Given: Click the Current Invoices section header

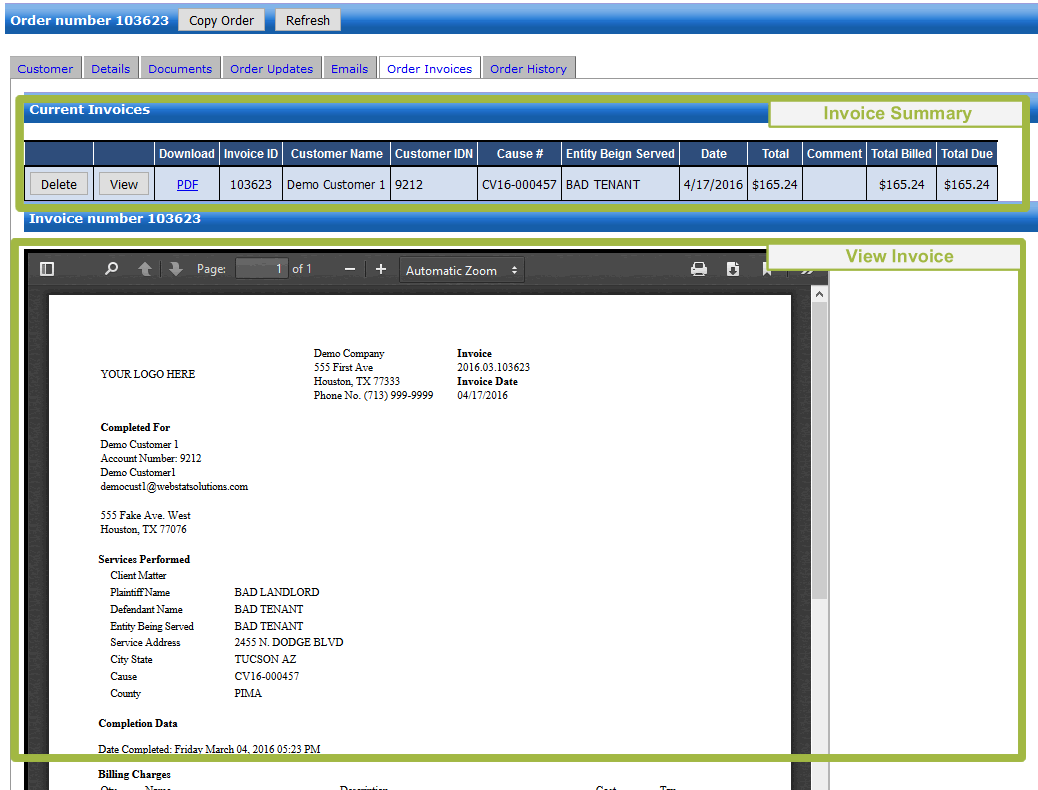Looking at the screenshot, I should pos(89,109).
